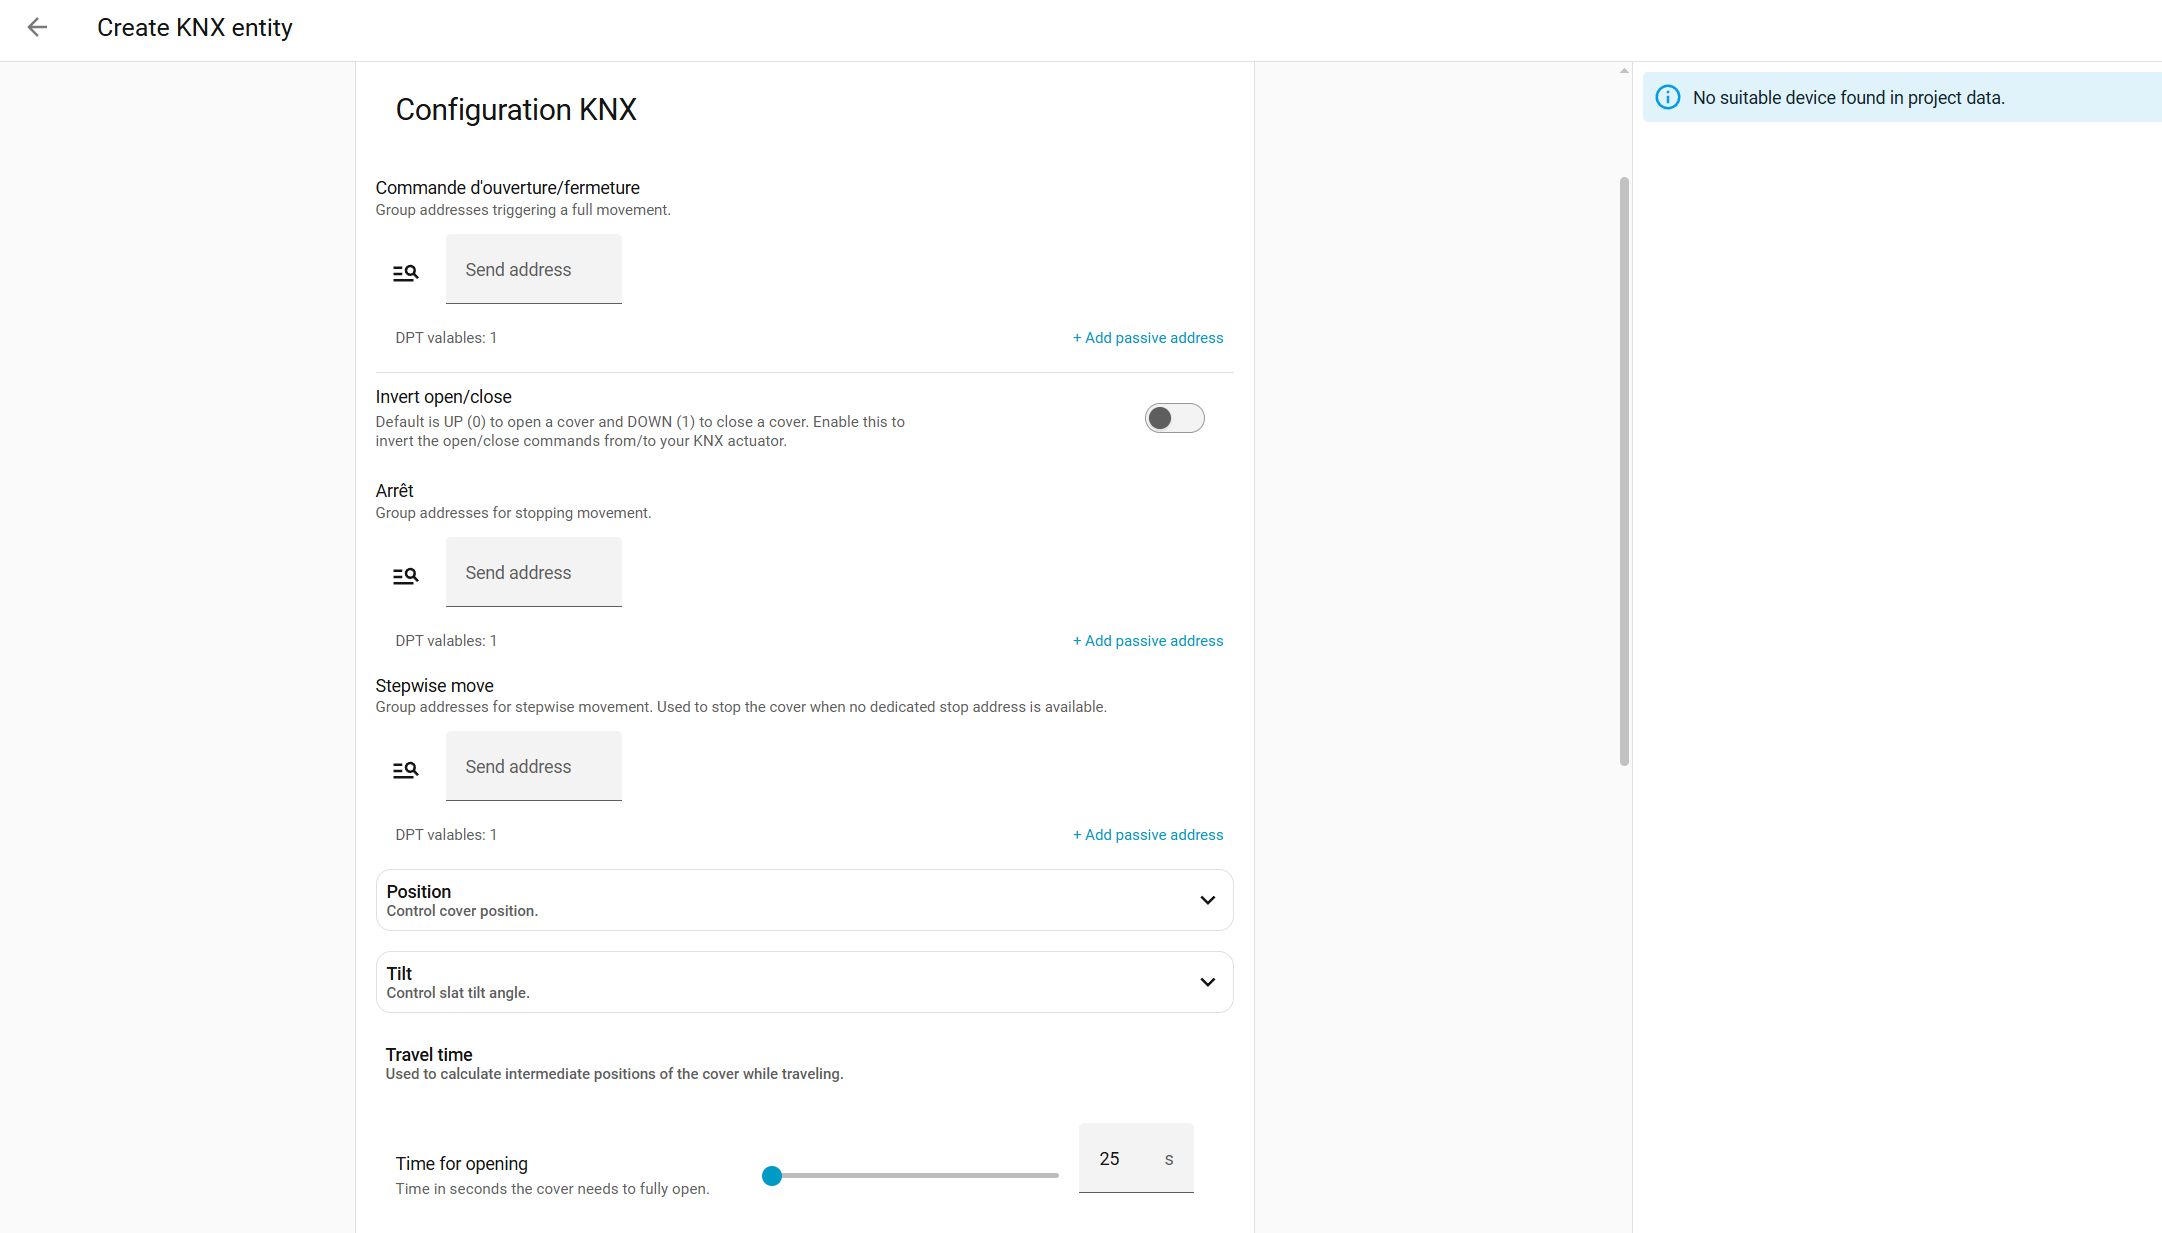Screen dimensions: 2162x1233
Task: Click the 'Travel time' section label
Action: tap(429, 1054)
